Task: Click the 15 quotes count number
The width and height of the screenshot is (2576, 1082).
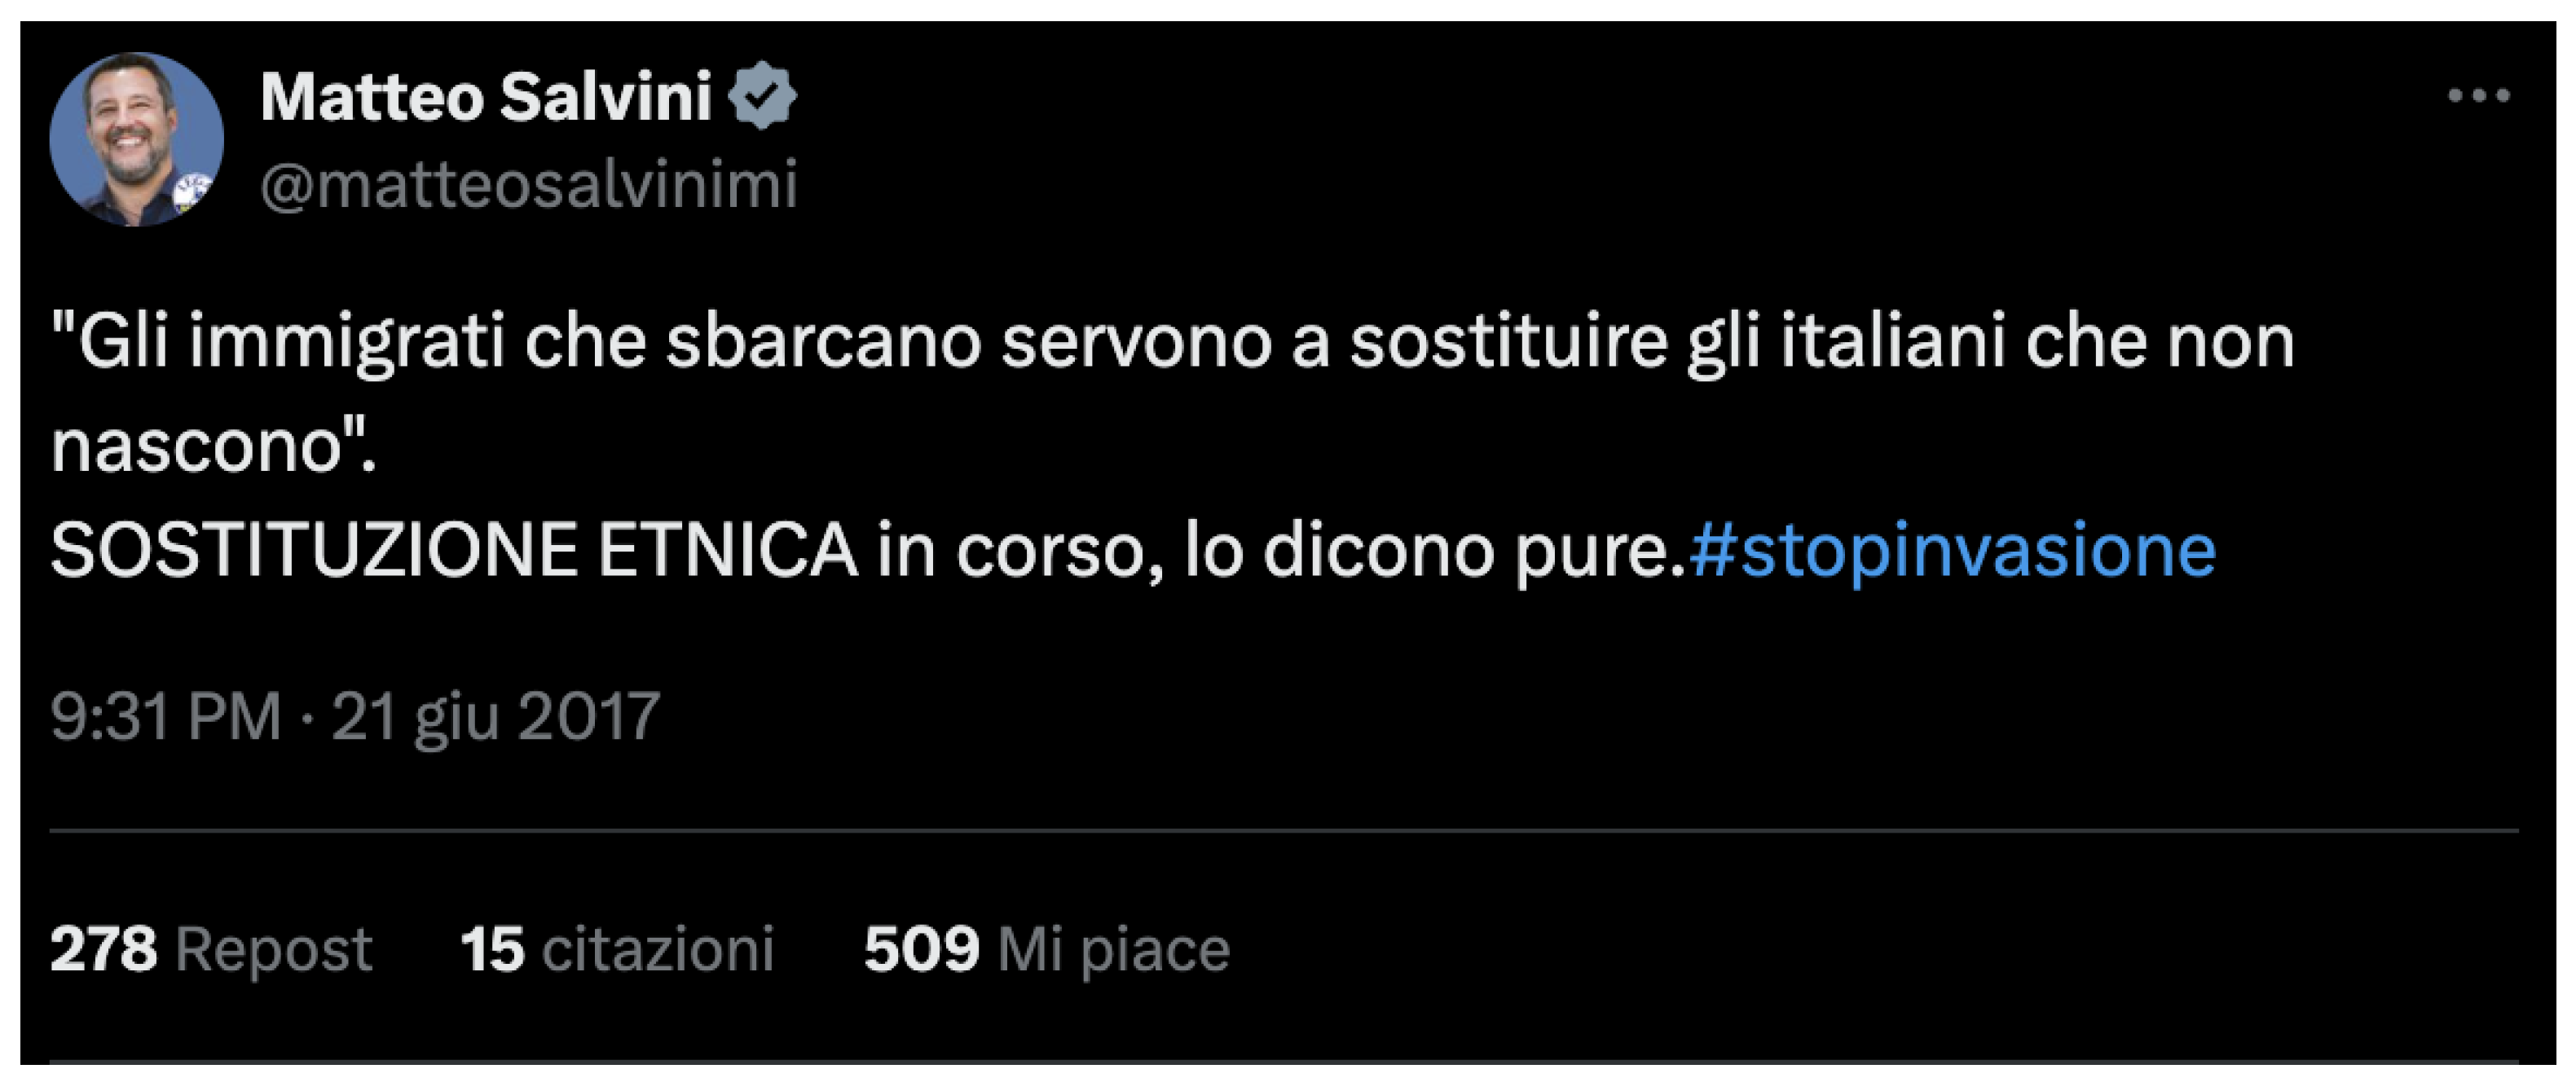Action: coord(492,948)
